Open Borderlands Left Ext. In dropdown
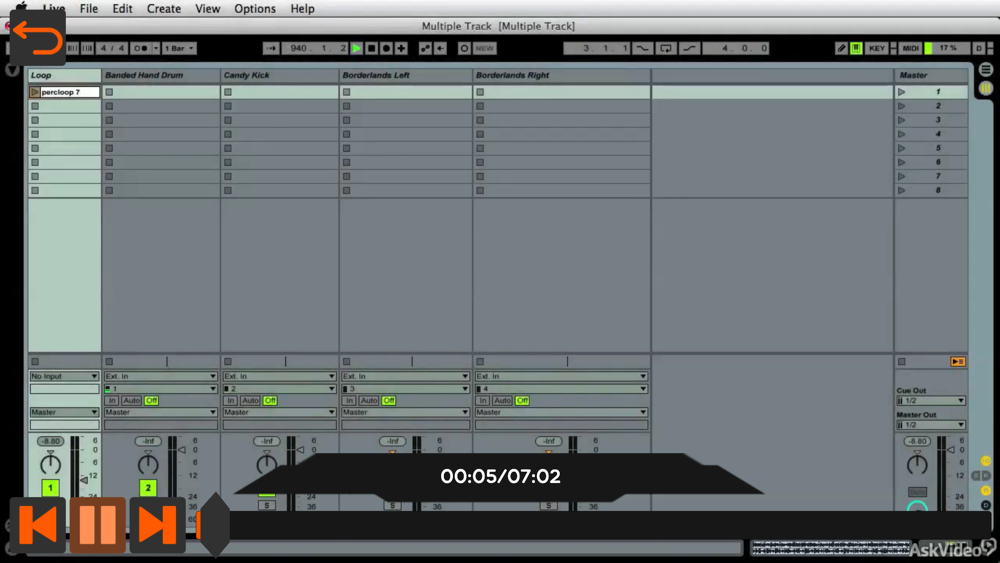 [x=406, y=376]
